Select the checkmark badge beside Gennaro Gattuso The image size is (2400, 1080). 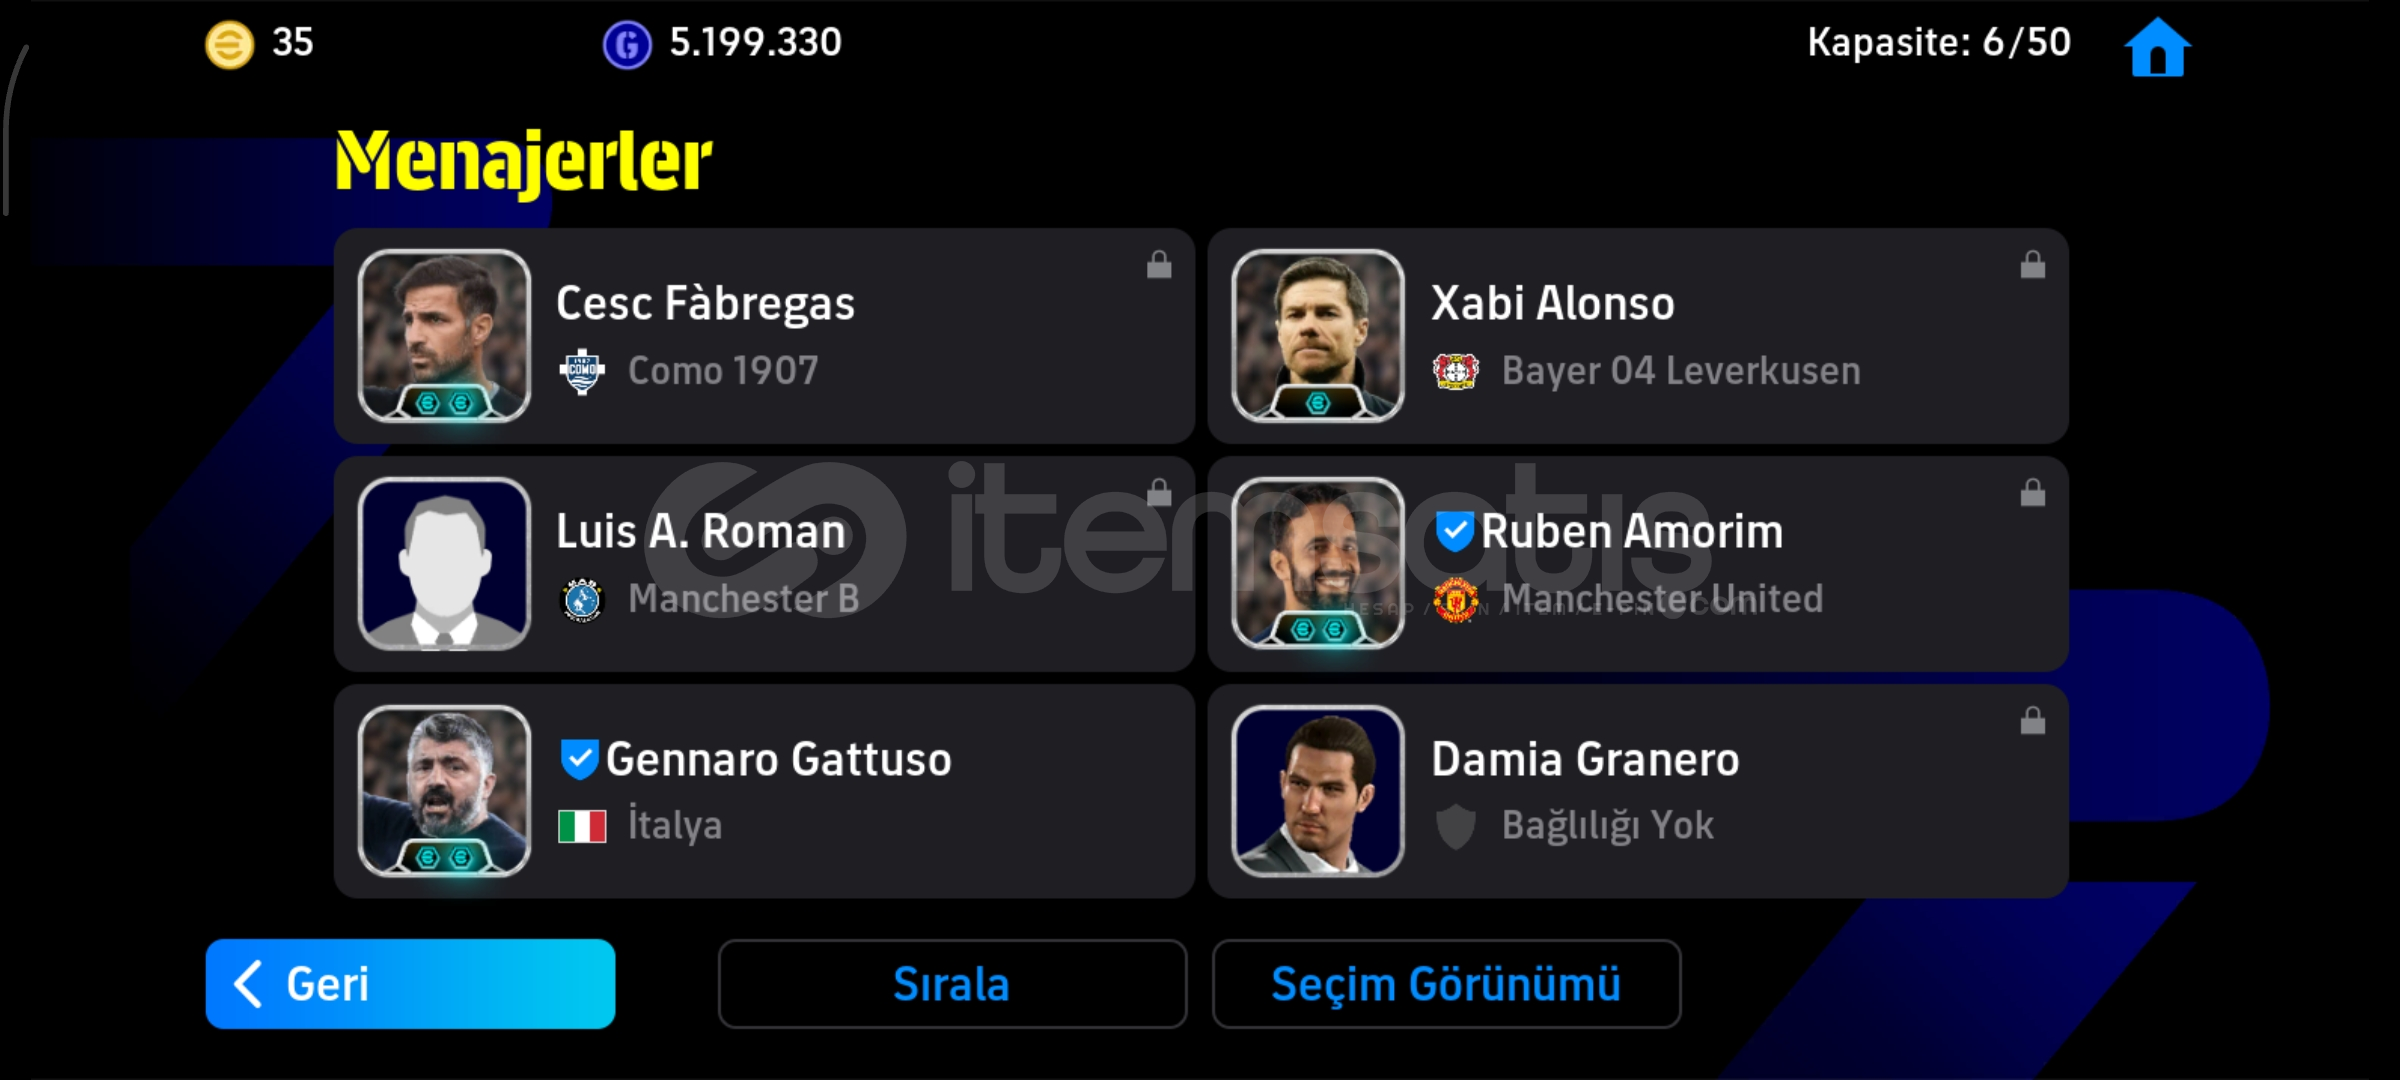579,759
